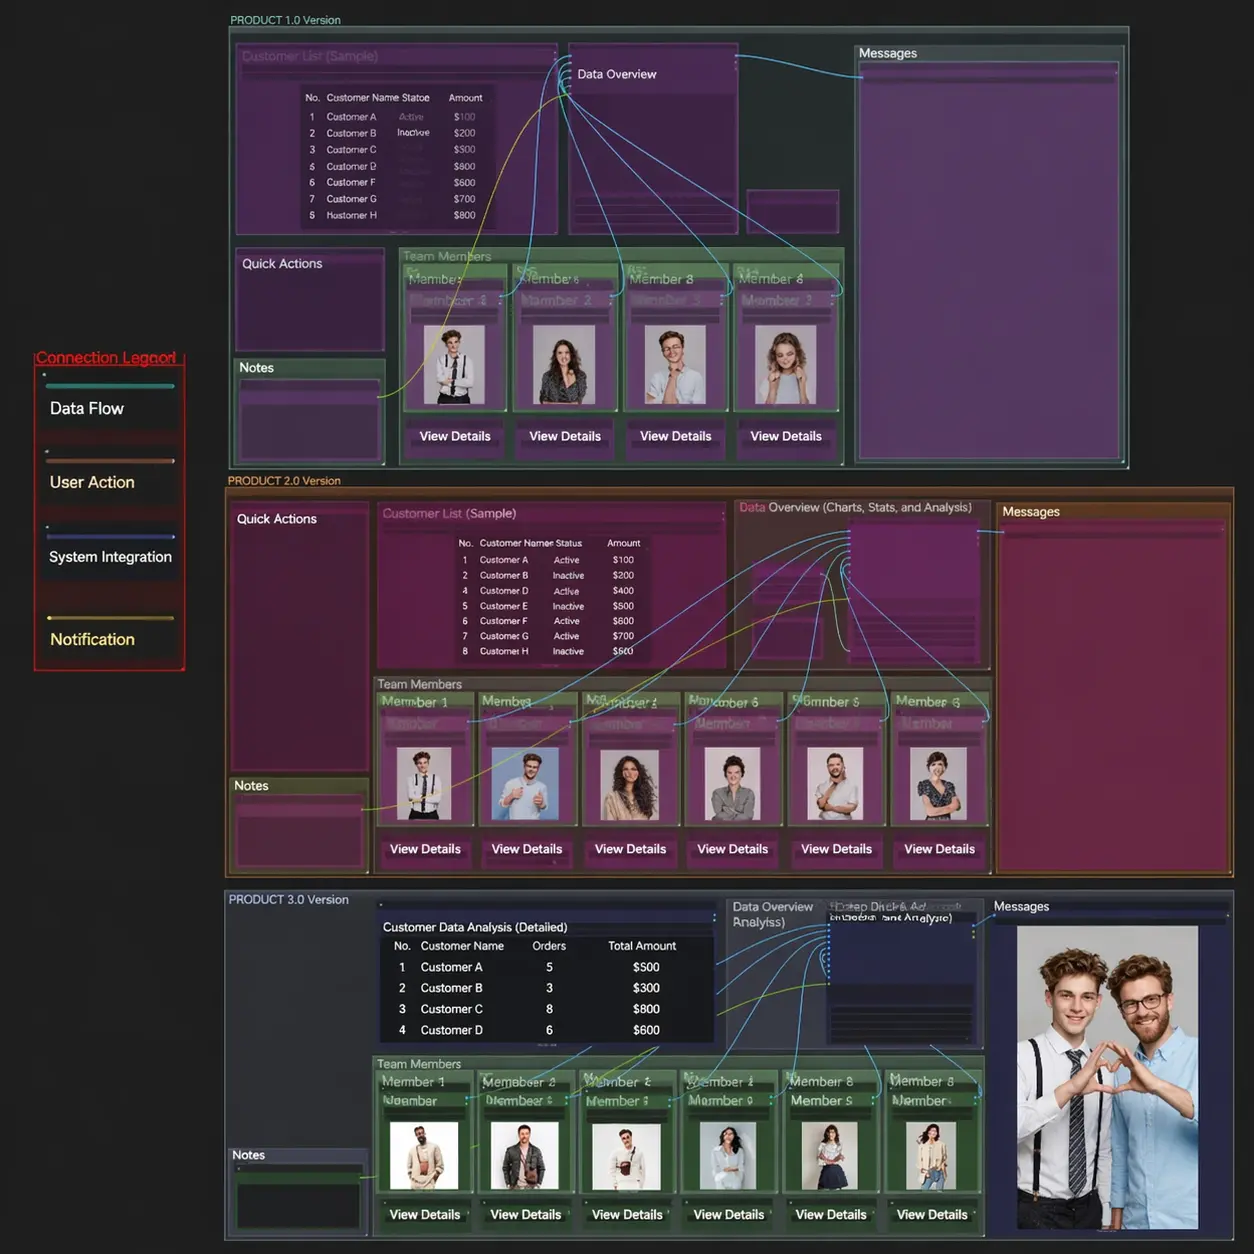The height and width of the screenshot is (1254, 1254).
Task: Click the Notes field in Product 2.0
Action: [299, 830]
